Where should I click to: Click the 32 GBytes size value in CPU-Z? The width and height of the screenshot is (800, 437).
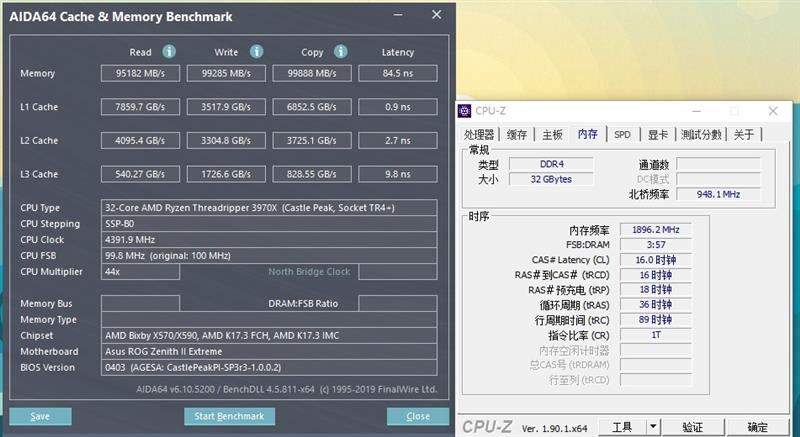pos(552,179)
